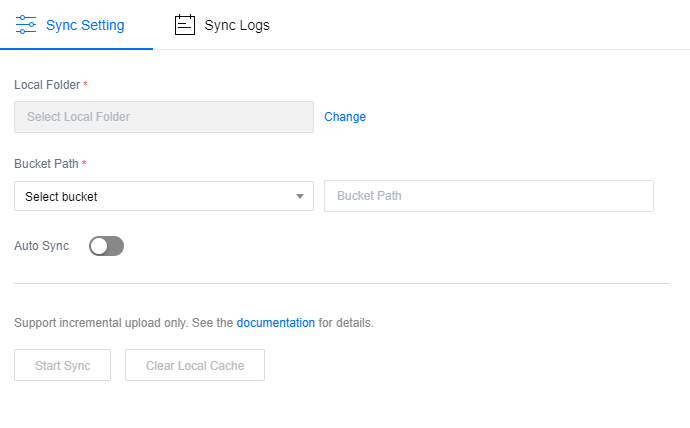The width and height of the screenshot is (690, 428).
Task: Click the Sync Setting sliders icon
Action: pyautogui.click(x=26, y=25)
